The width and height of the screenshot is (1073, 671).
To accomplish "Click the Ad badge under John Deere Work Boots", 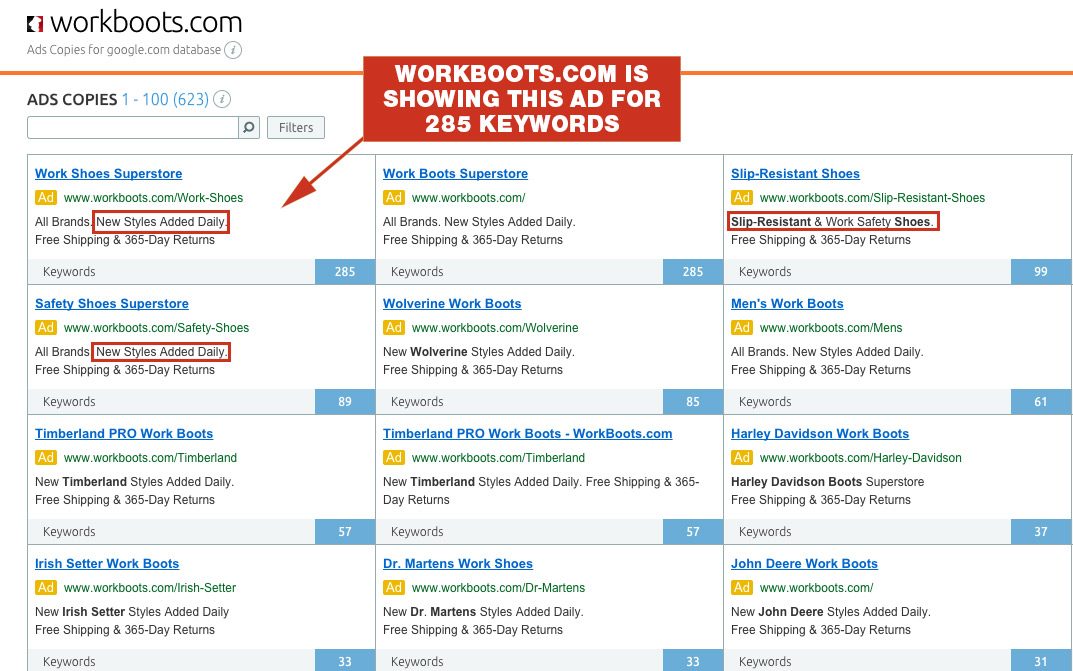I will [x=742, y=588].
